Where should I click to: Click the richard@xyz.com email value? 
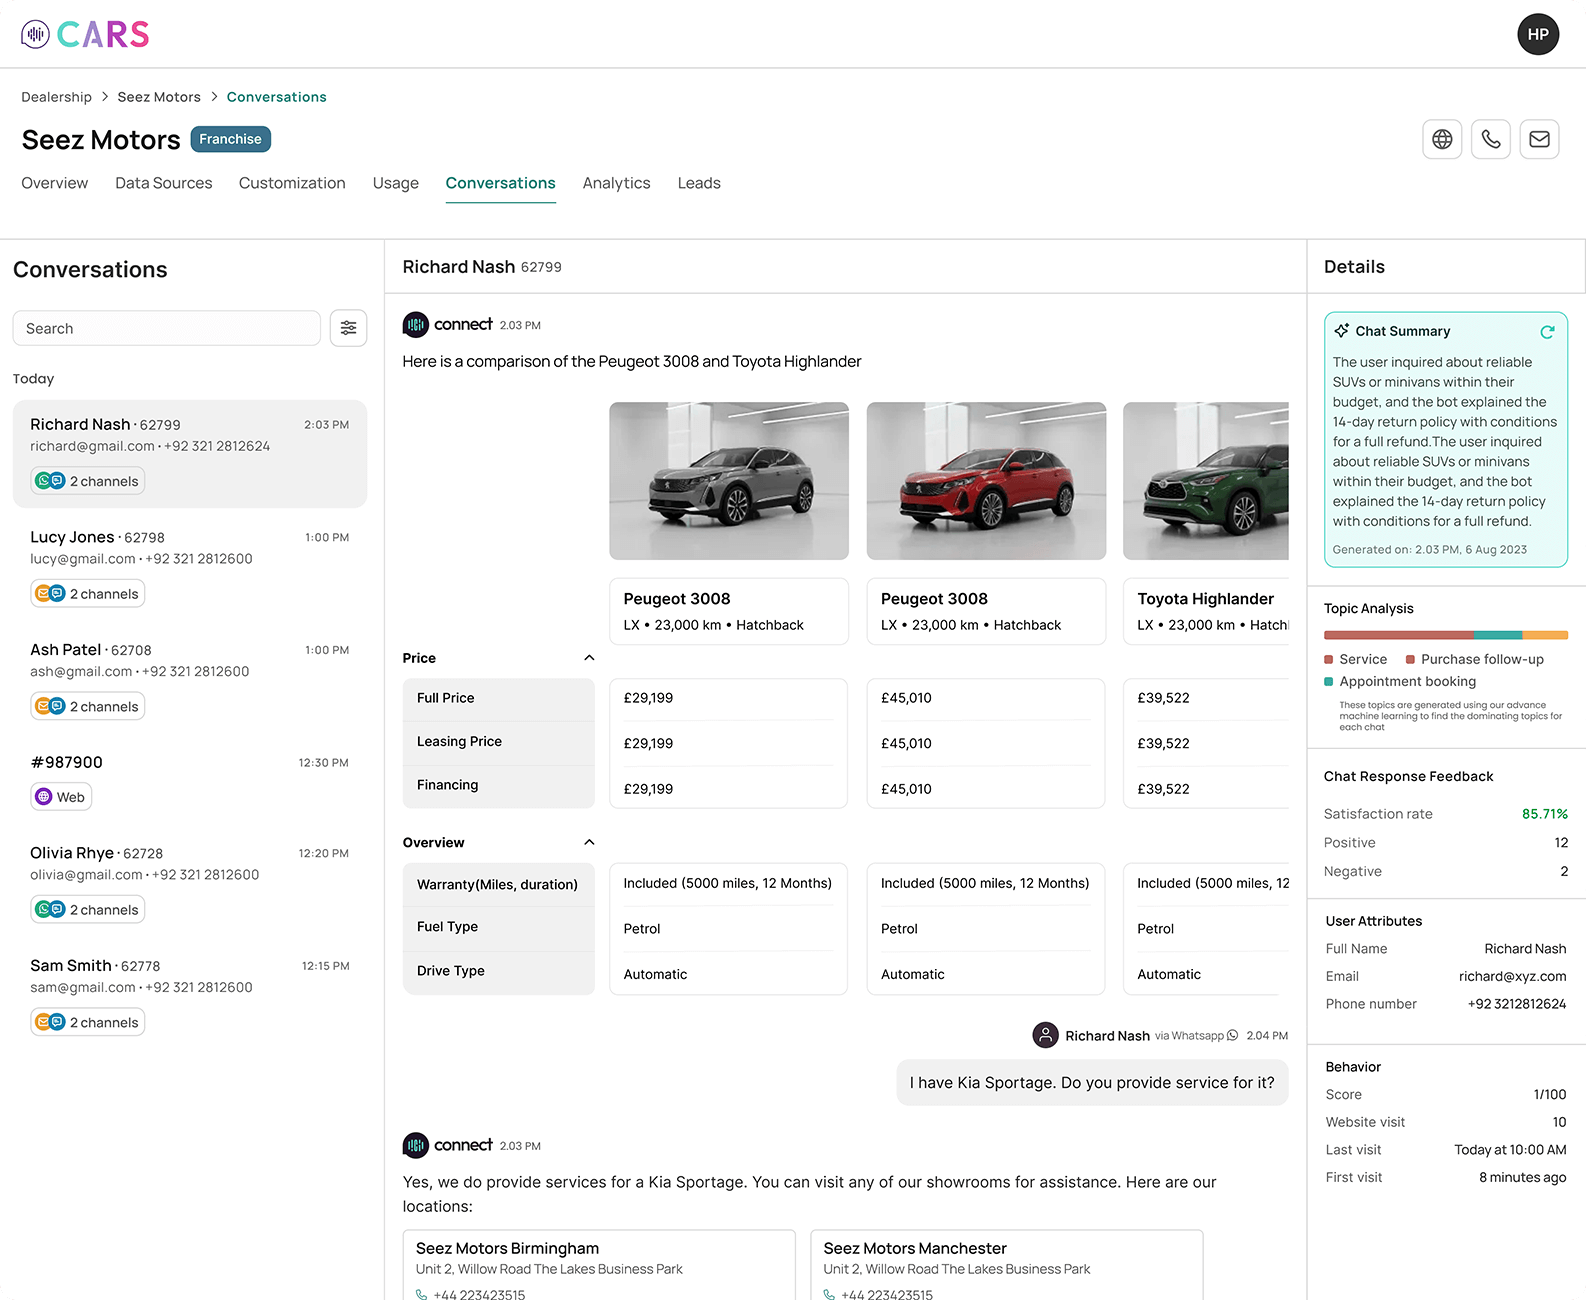(1512, 976)
